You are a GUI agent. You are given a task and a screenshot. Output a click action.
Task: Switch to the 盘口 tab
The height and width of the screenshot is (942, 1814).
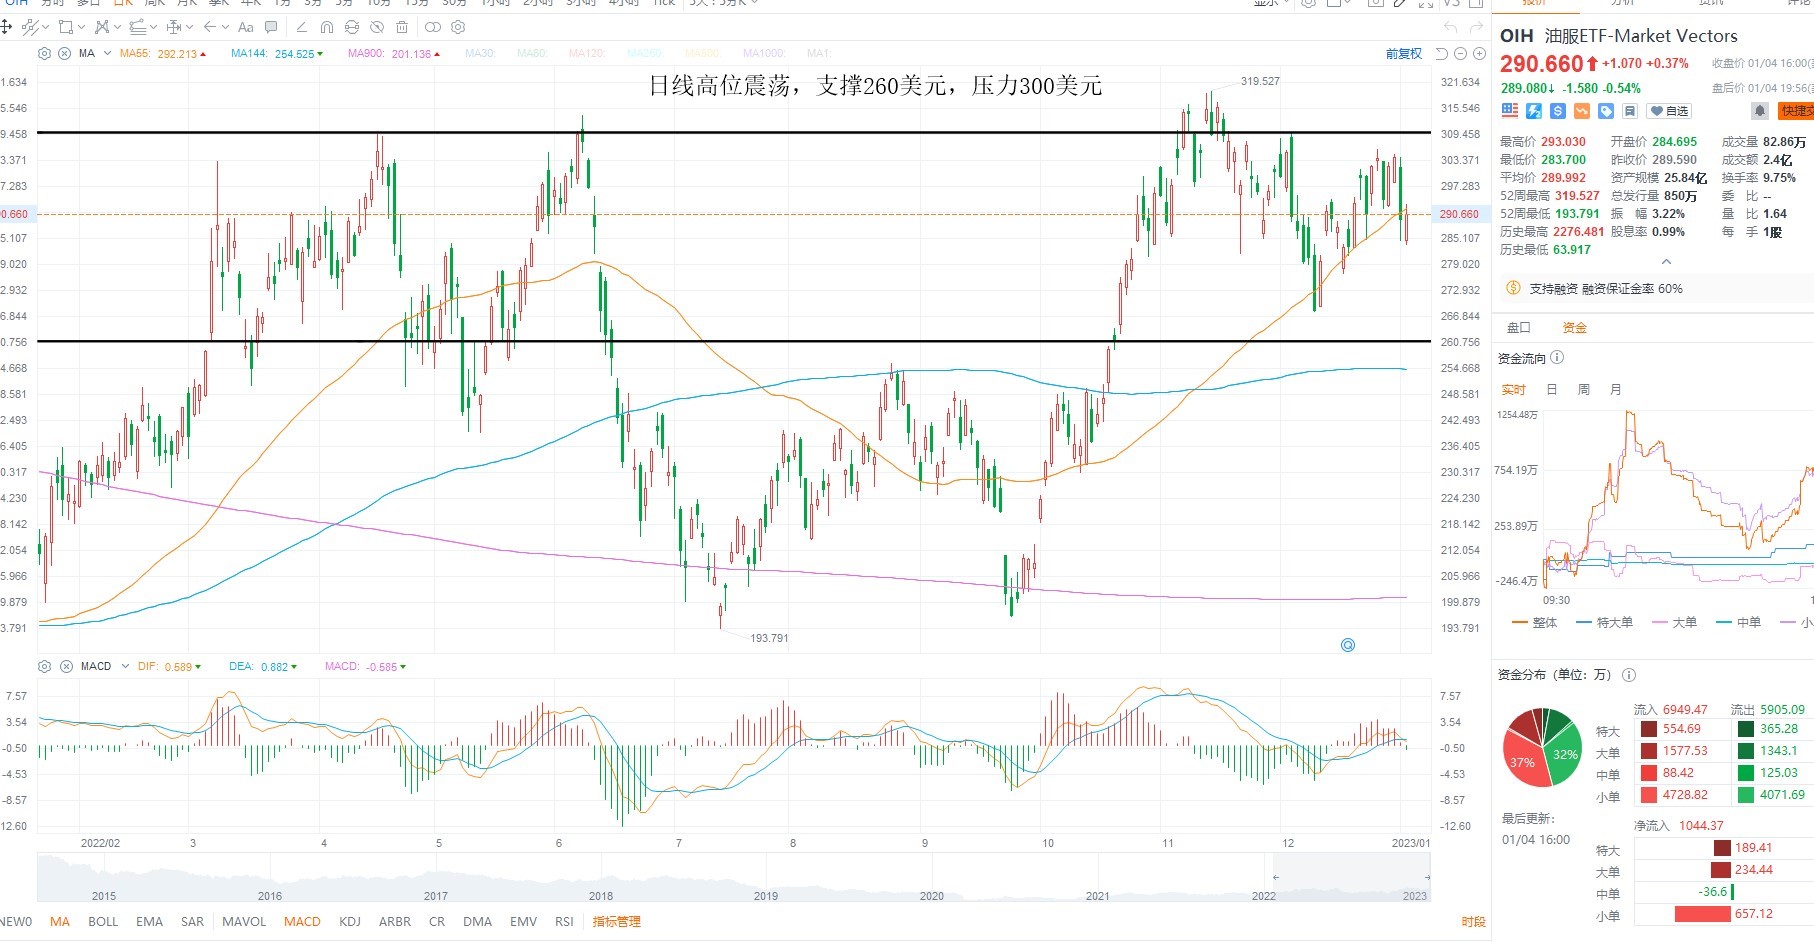pos(1518,327)
